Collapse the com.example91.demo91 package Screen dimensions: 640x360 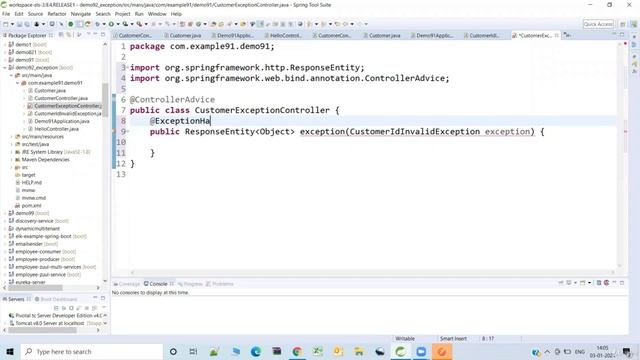(x=18, y=83)
